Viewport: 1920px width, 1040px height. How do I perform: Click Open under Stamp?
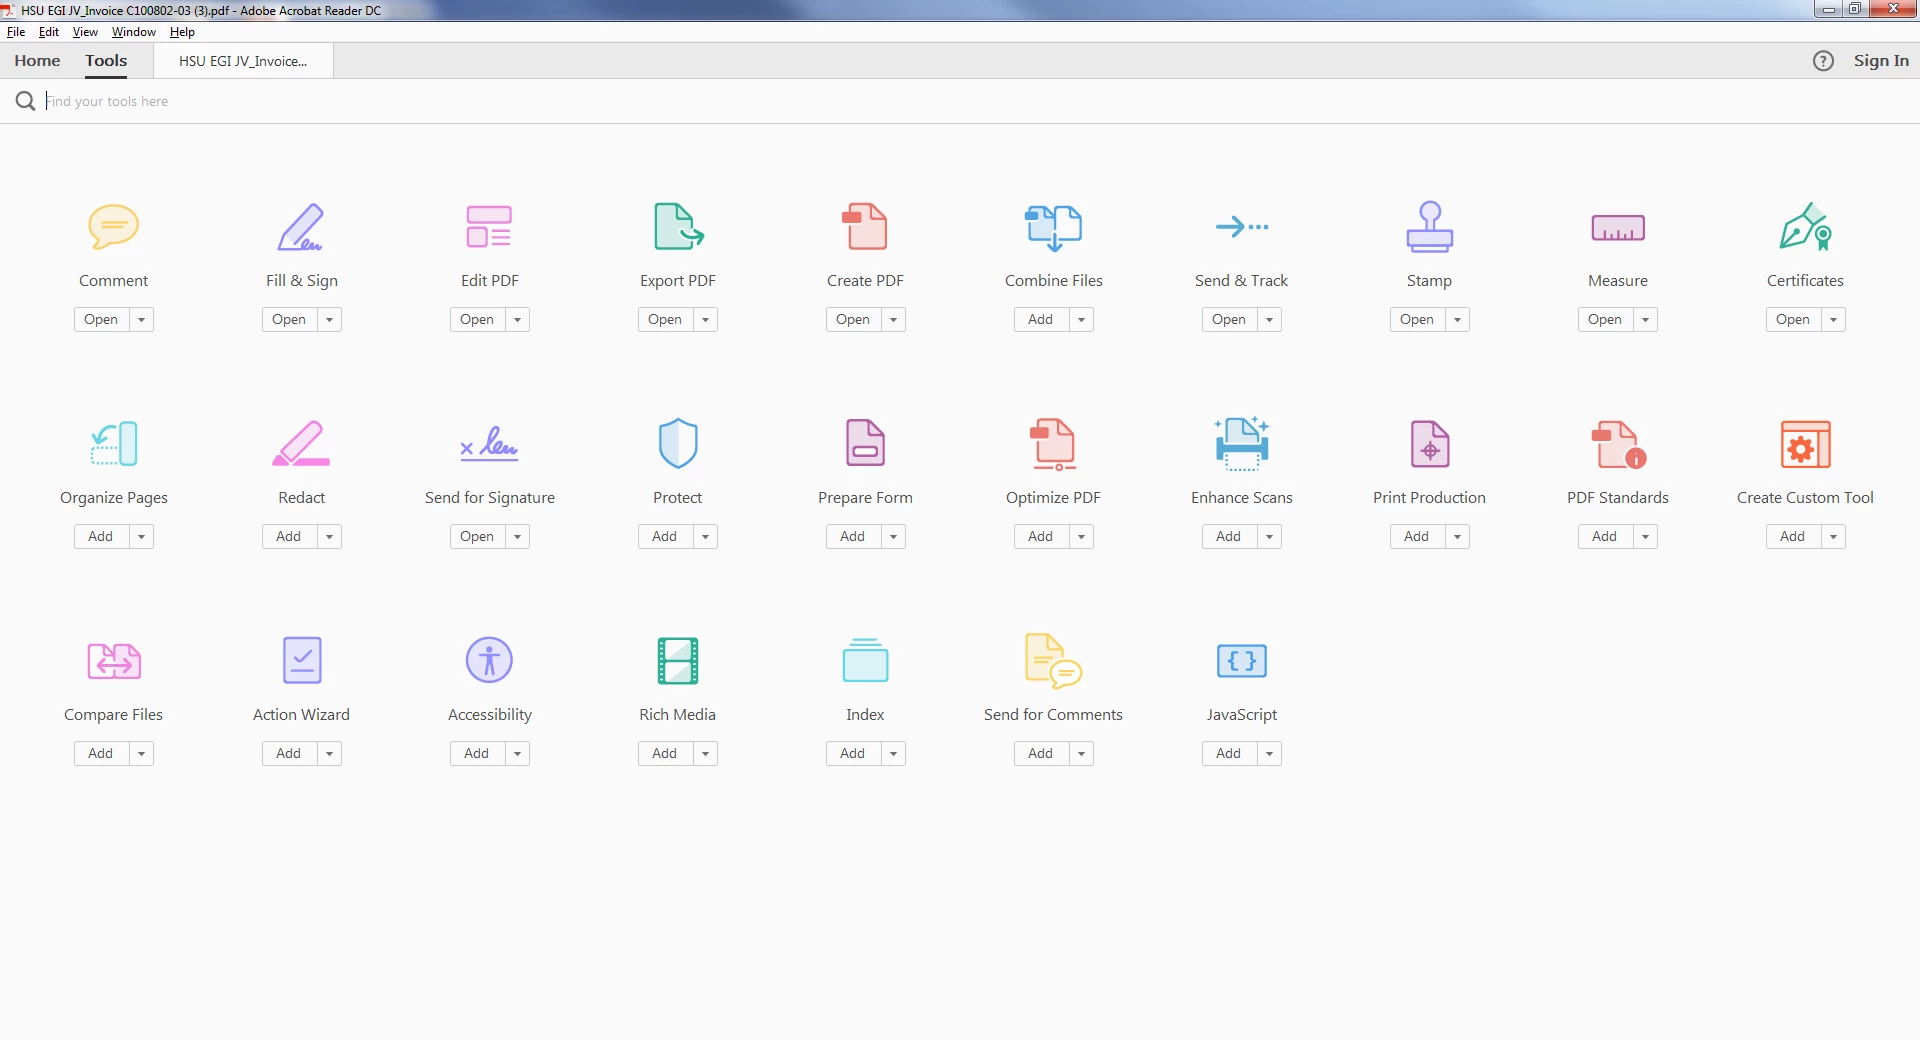(1417, 320)
